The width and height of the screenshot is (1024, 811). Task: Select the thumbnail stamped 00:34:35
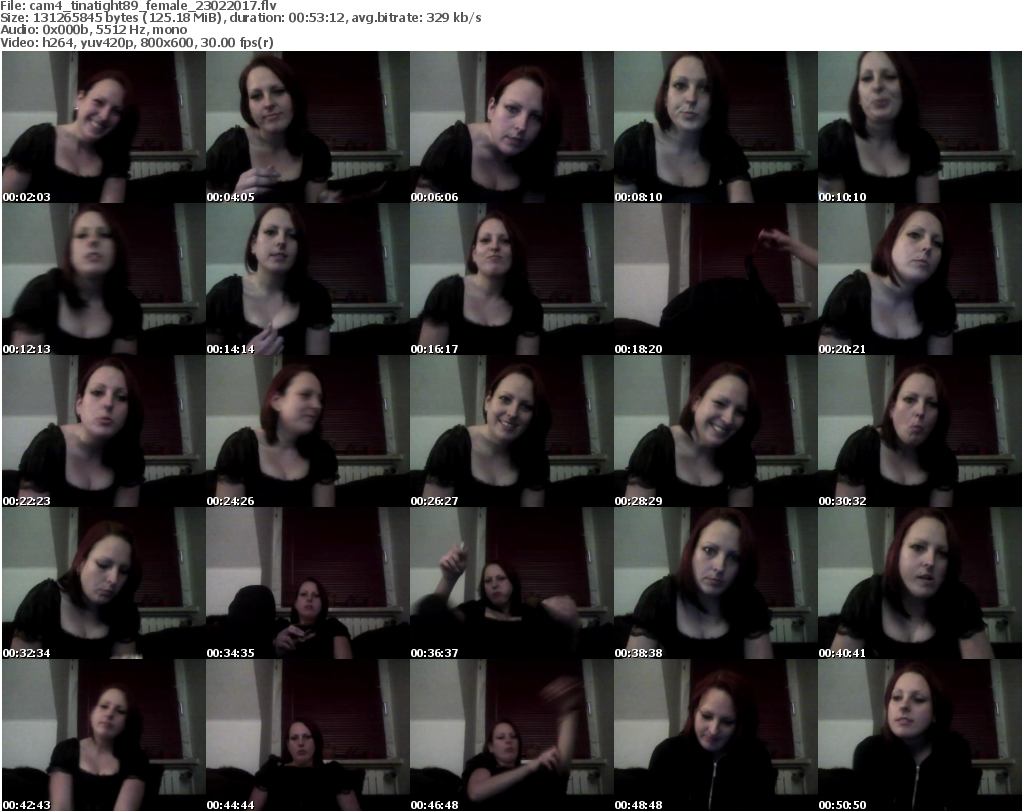[x=308, y=583]
